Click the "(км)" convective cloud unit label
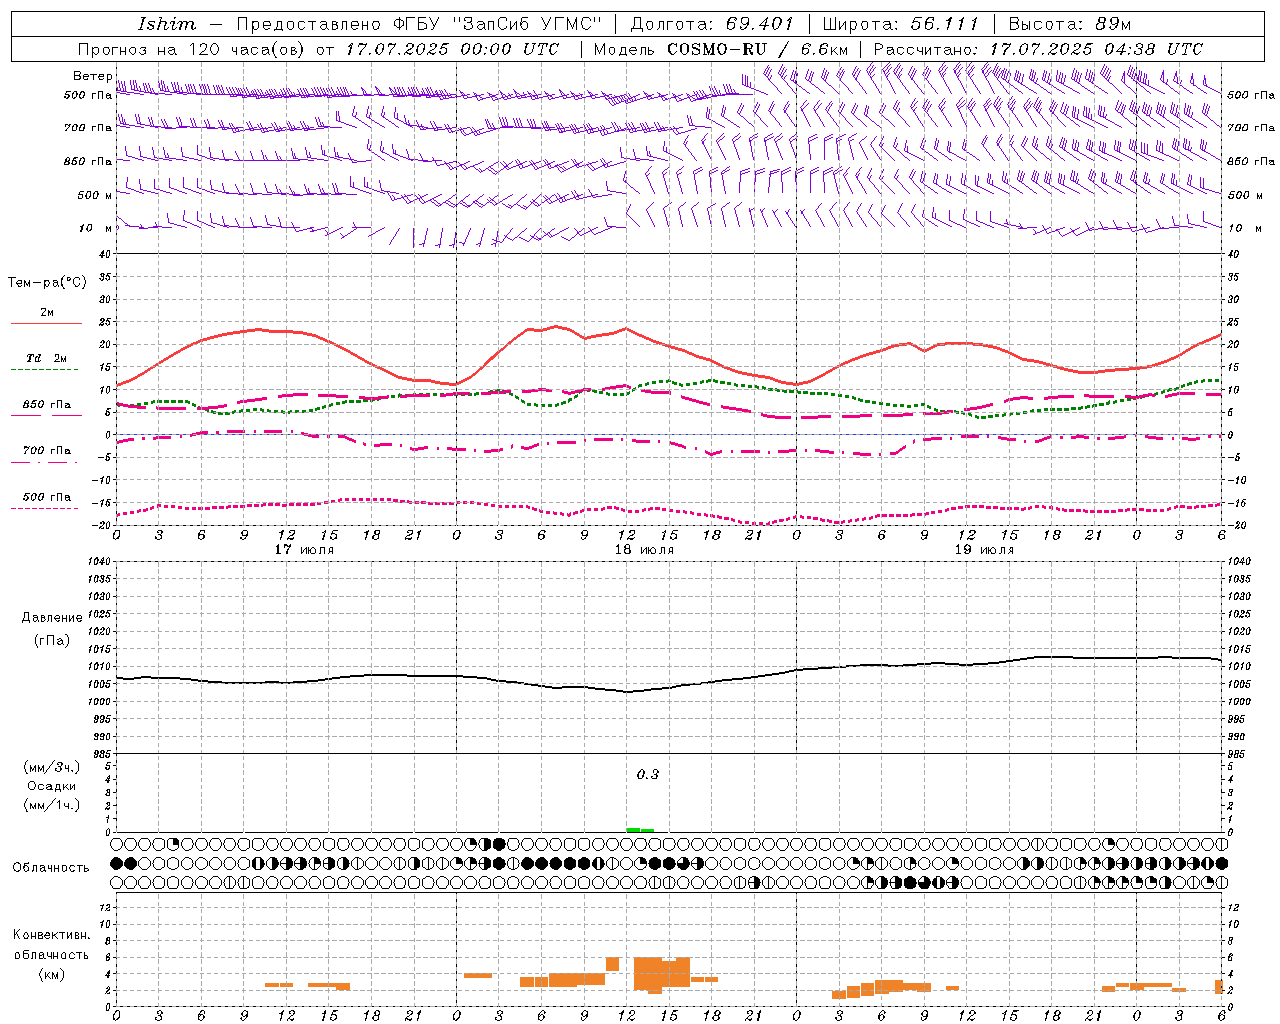 click(52, 974)
